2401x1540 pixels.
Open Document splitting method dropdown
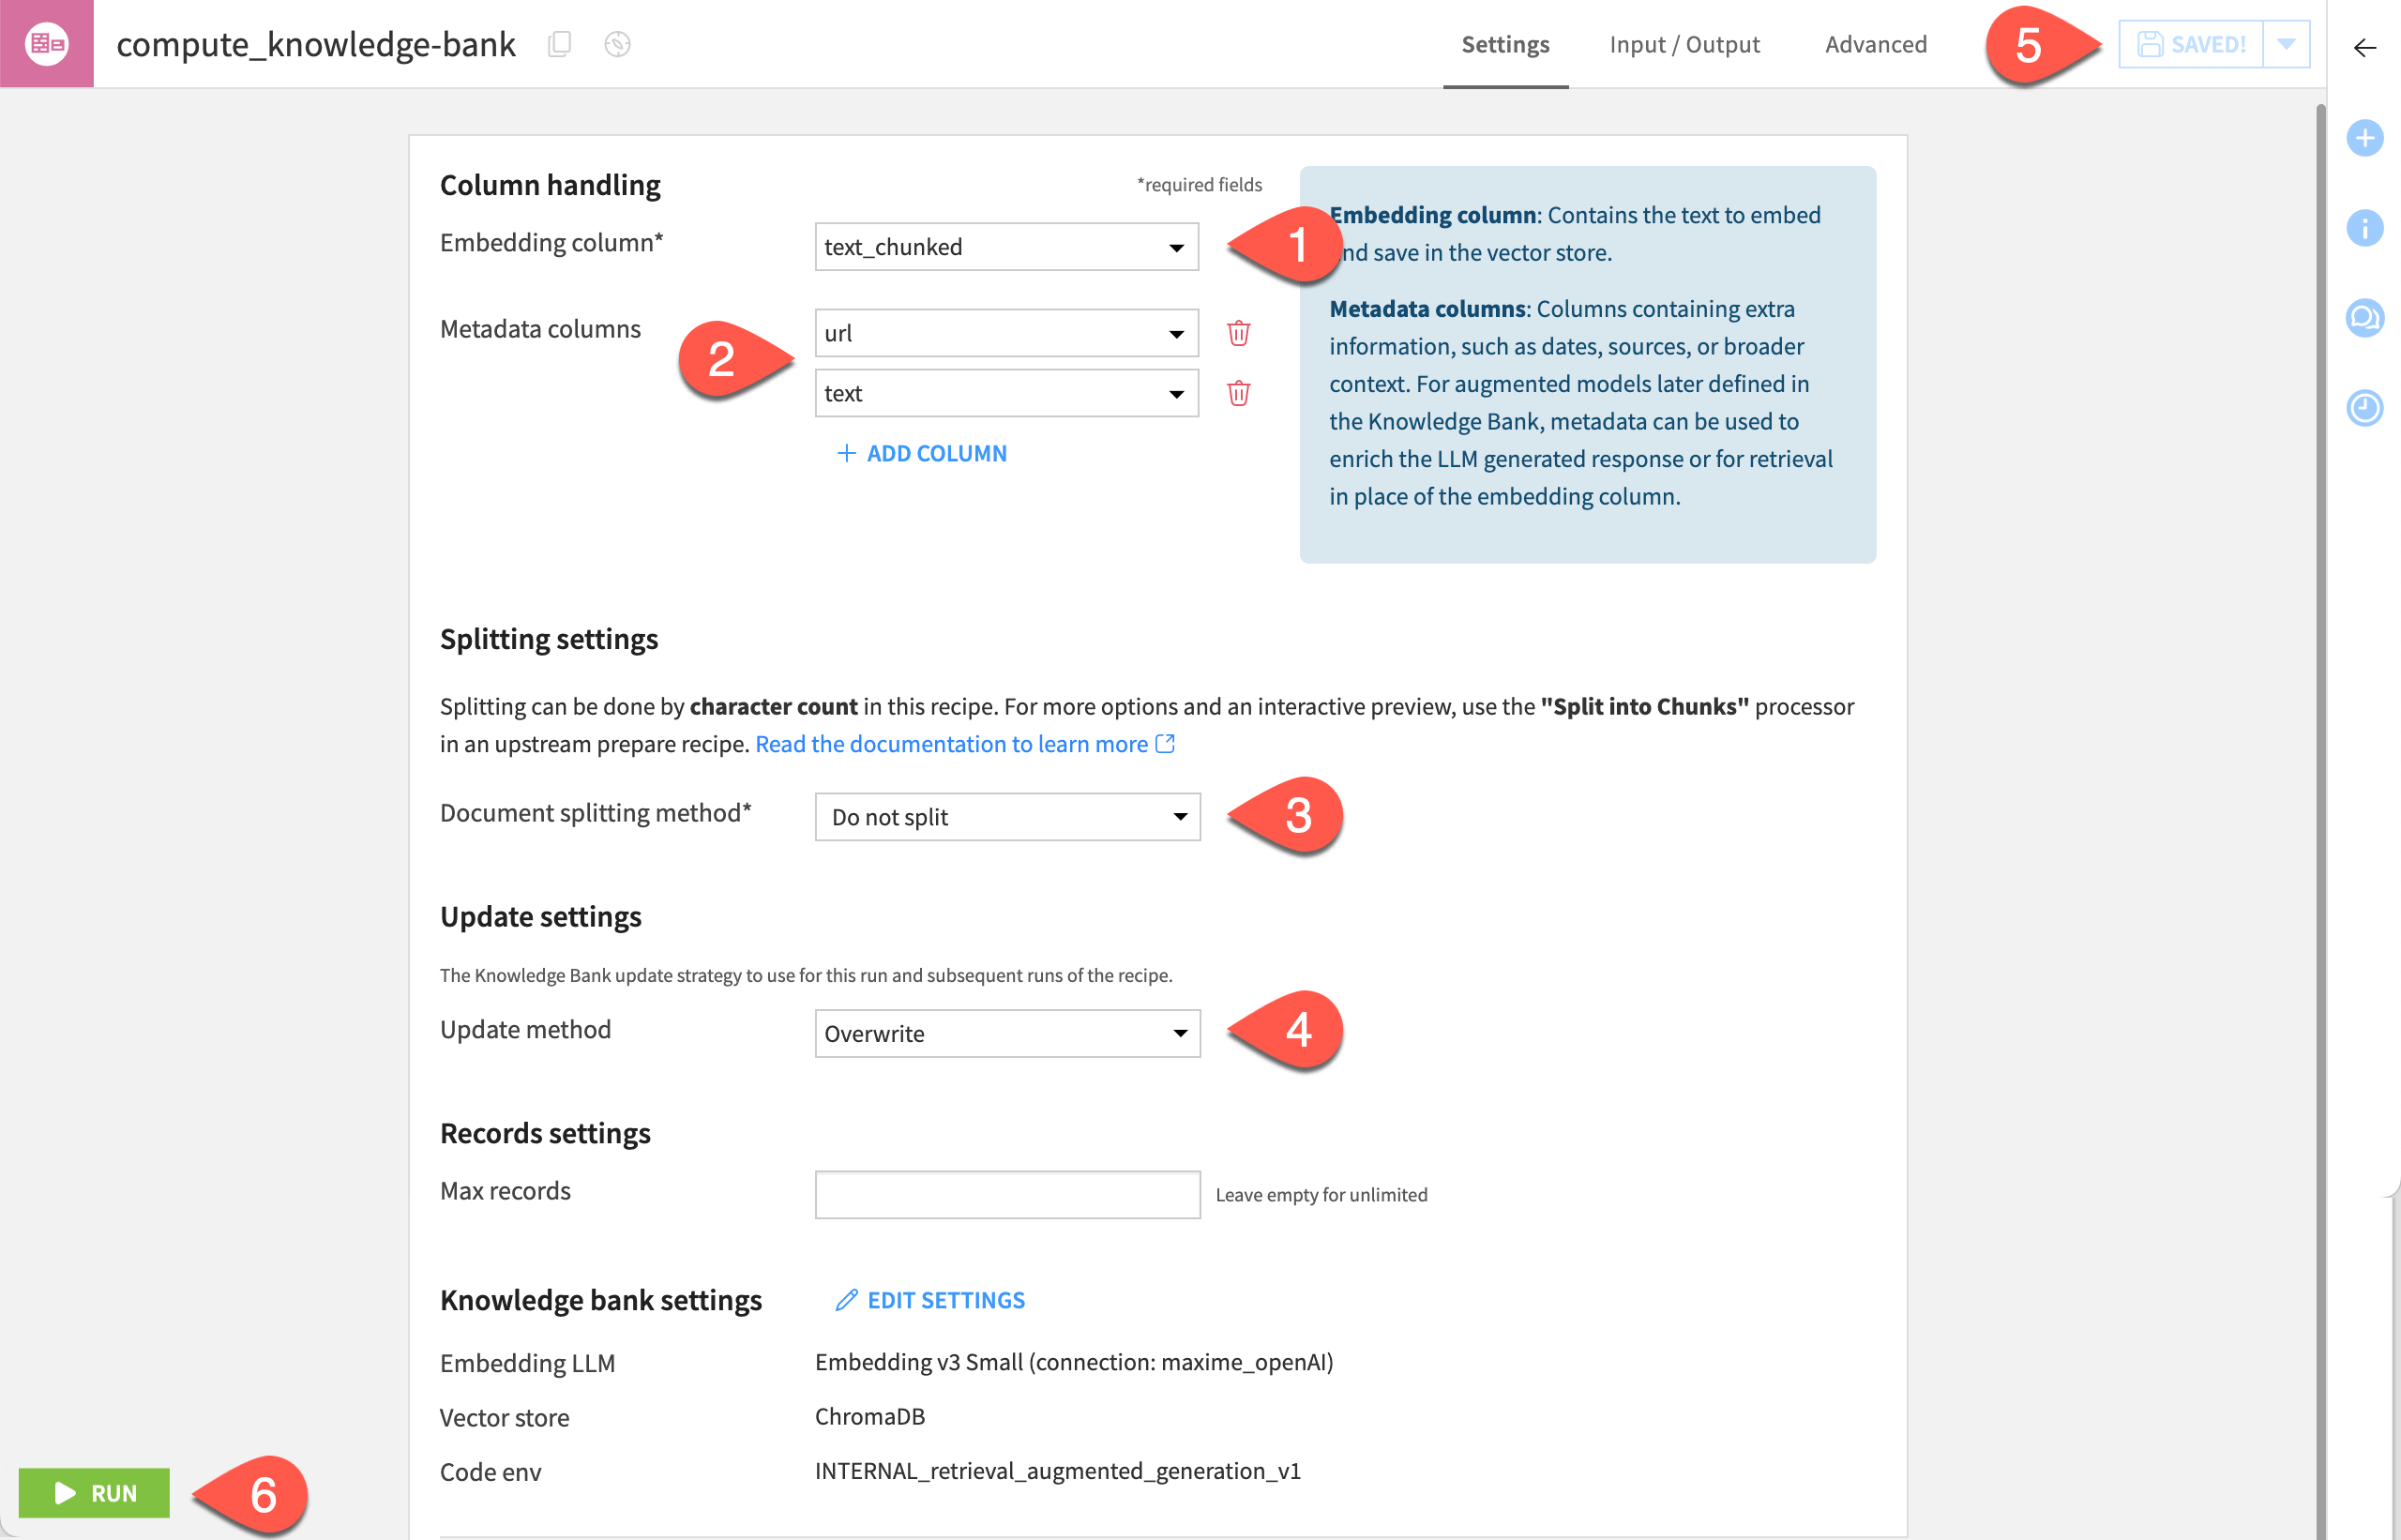(1008, 817)
